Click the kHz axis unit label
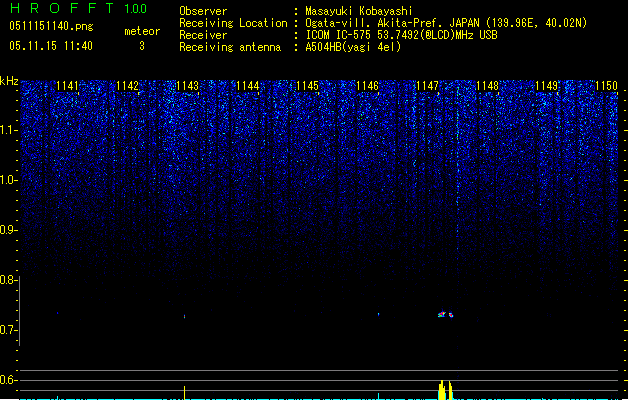This screenshot has height=400, width=629. [x=9, y=81]
